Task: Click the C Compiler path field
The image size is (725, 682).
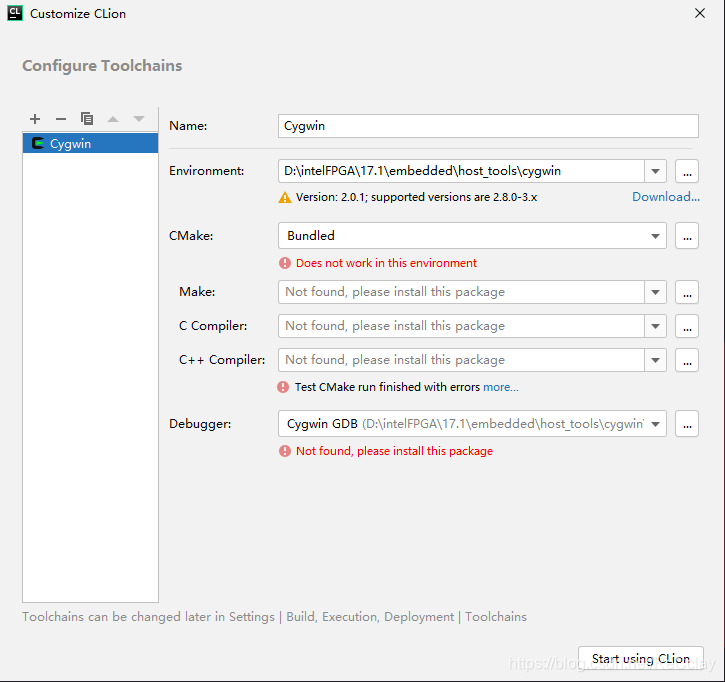Action: (461, 326)
